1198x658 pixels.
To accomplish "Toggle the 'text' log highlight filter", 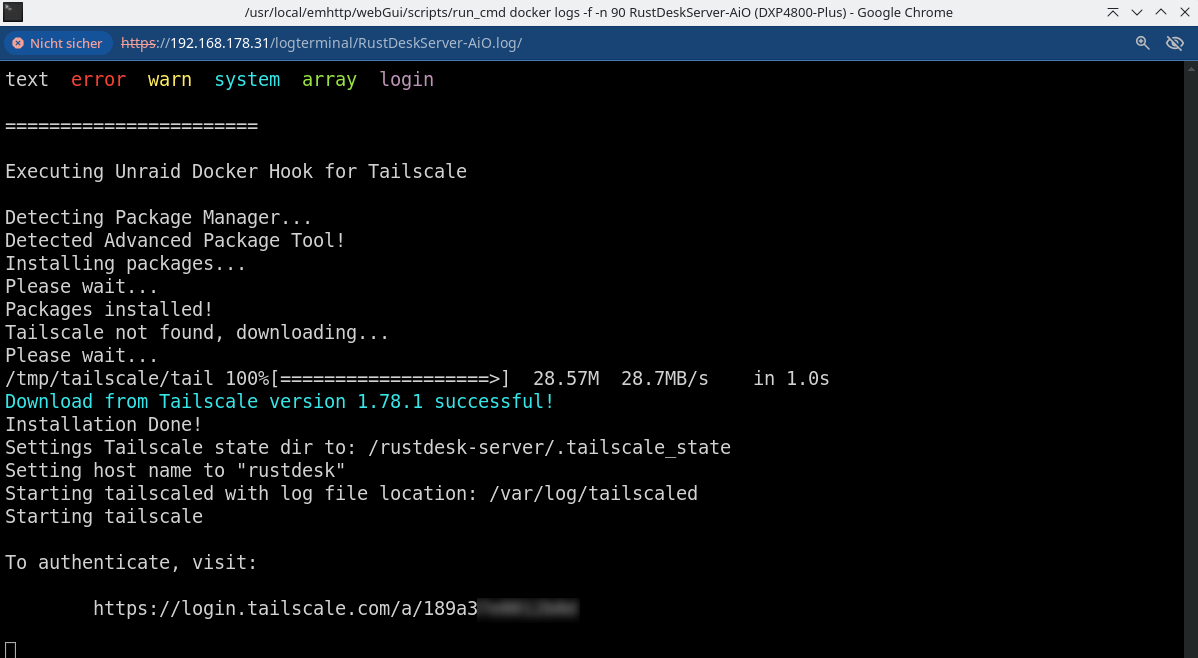I will click(x=27, y=79).
